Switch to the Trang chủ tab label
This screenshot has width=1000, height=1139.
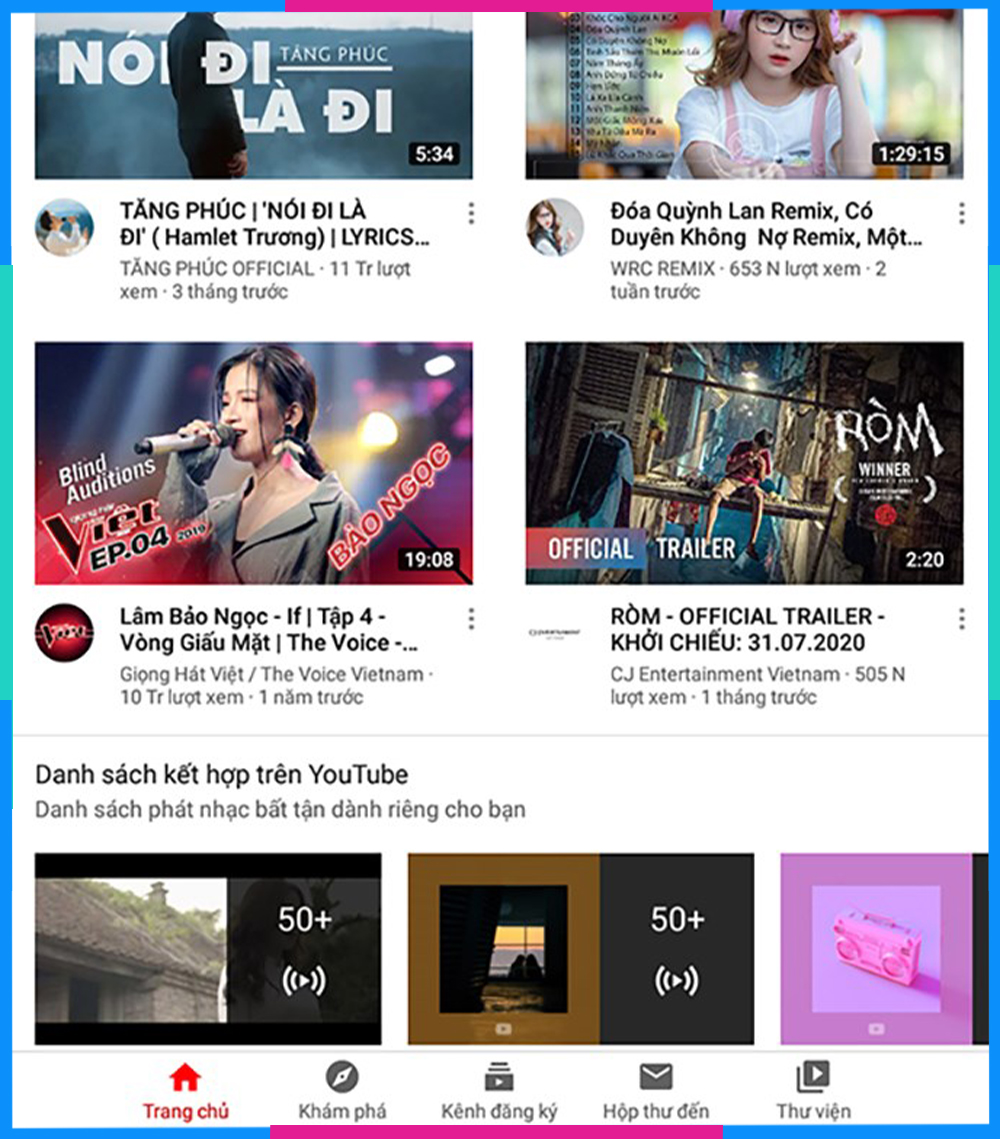pyautogui.click(x=185, y=1111)
